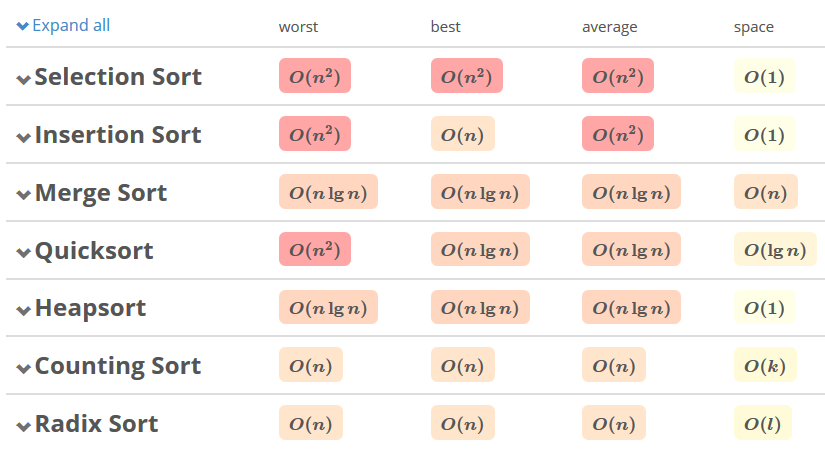Click the Radix Sort chevron icon
Image resolution: width=825 pixels, height=460 pixels.
[x=24, y=426]
